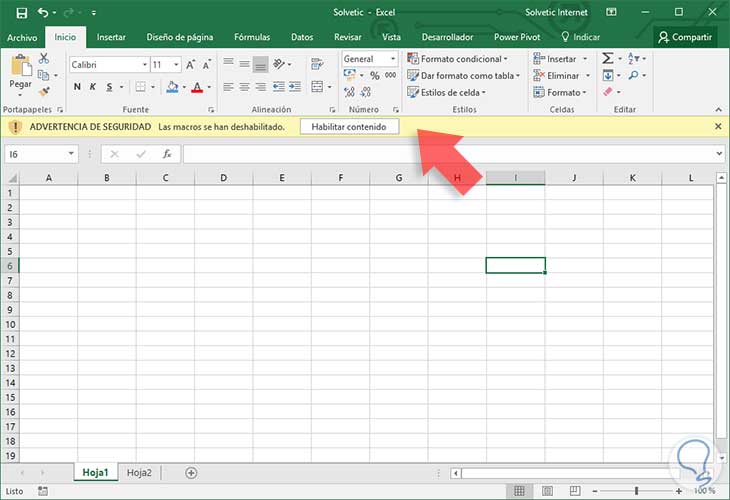
Task: Switch to the Datos tab
Action: coord(302,37)
